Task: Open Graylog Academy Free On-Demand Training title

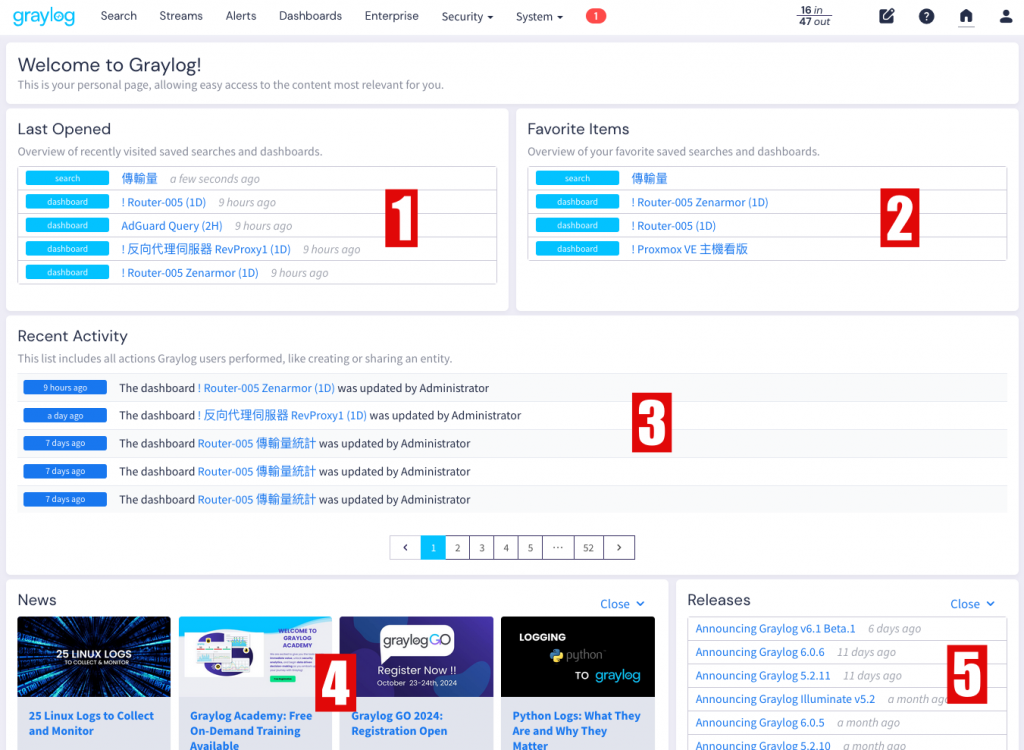Action: coord(251,730)
